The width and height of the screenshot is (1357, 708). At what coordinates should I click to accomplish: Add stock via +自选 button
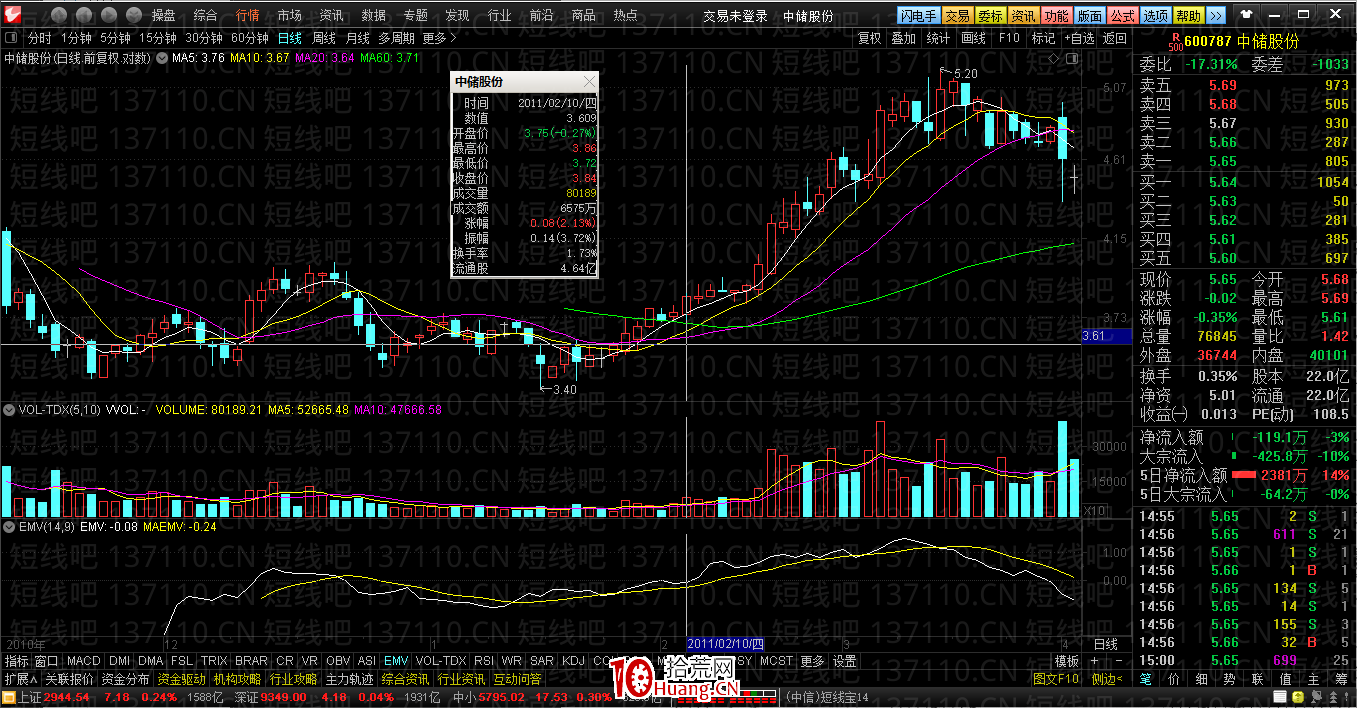tap(1079, 38)
